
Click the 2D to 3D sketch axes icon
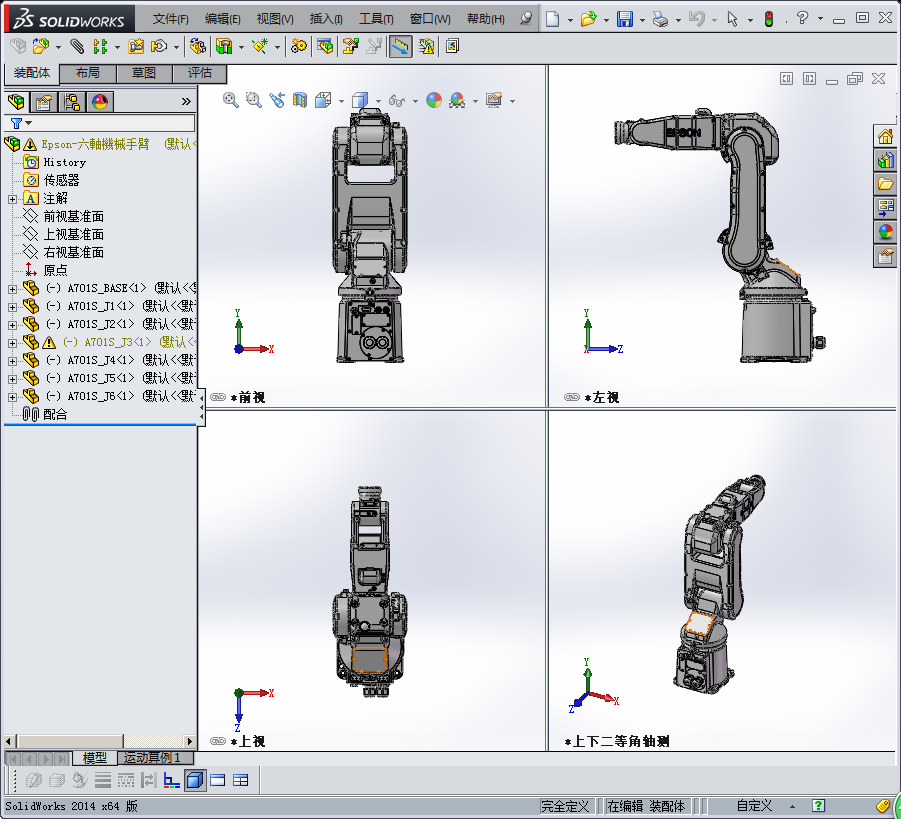click(171, 780)
